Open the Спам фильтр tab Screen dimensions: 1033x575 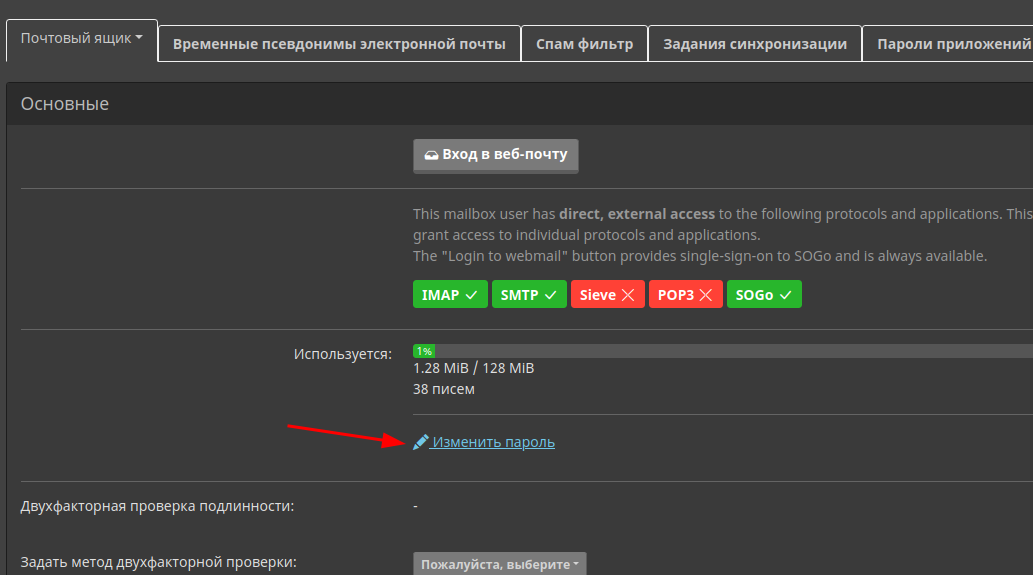coord(584,44)
